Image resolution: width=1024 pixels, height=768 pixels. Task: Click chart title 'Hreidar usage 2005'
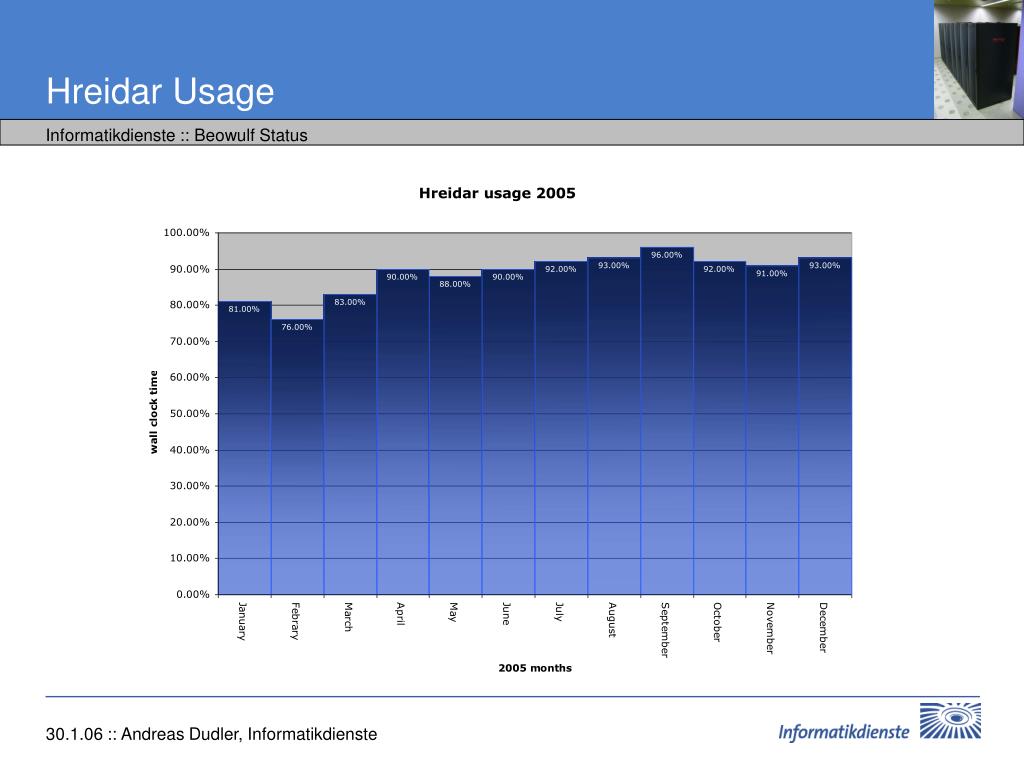(497, 193)
